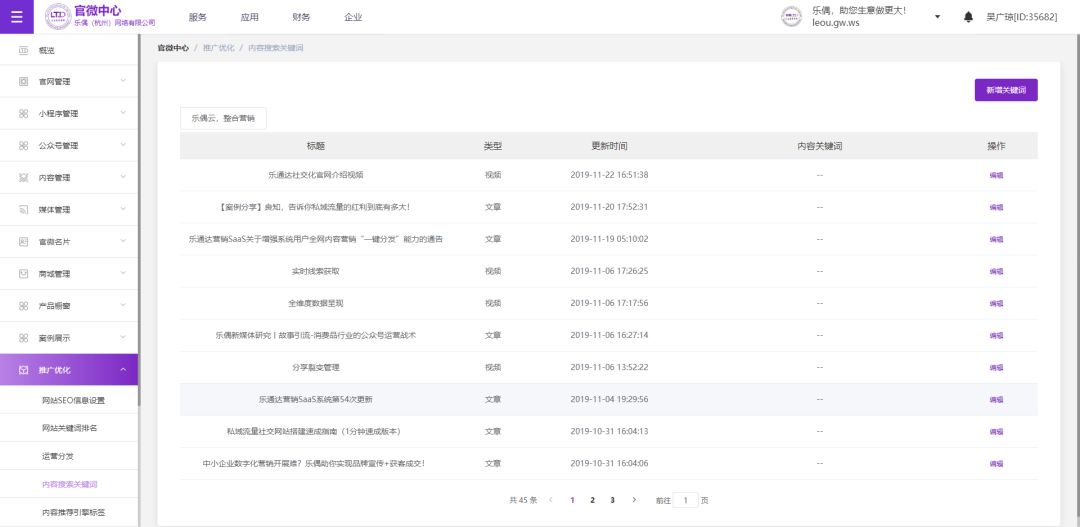Collapse the 推广优化 sidebar section
The image size is (1080, 527).
[123, 370]
